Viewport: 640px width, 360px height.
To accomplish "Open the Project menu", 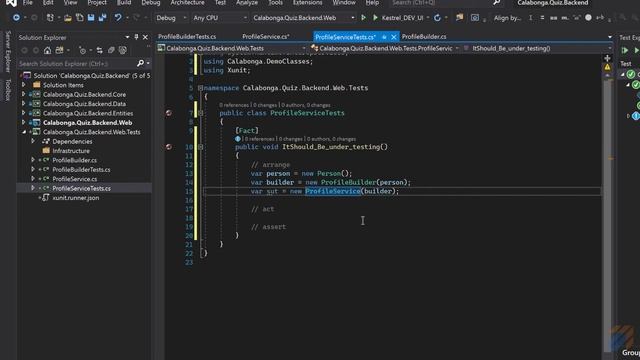I will coord(97,3).
